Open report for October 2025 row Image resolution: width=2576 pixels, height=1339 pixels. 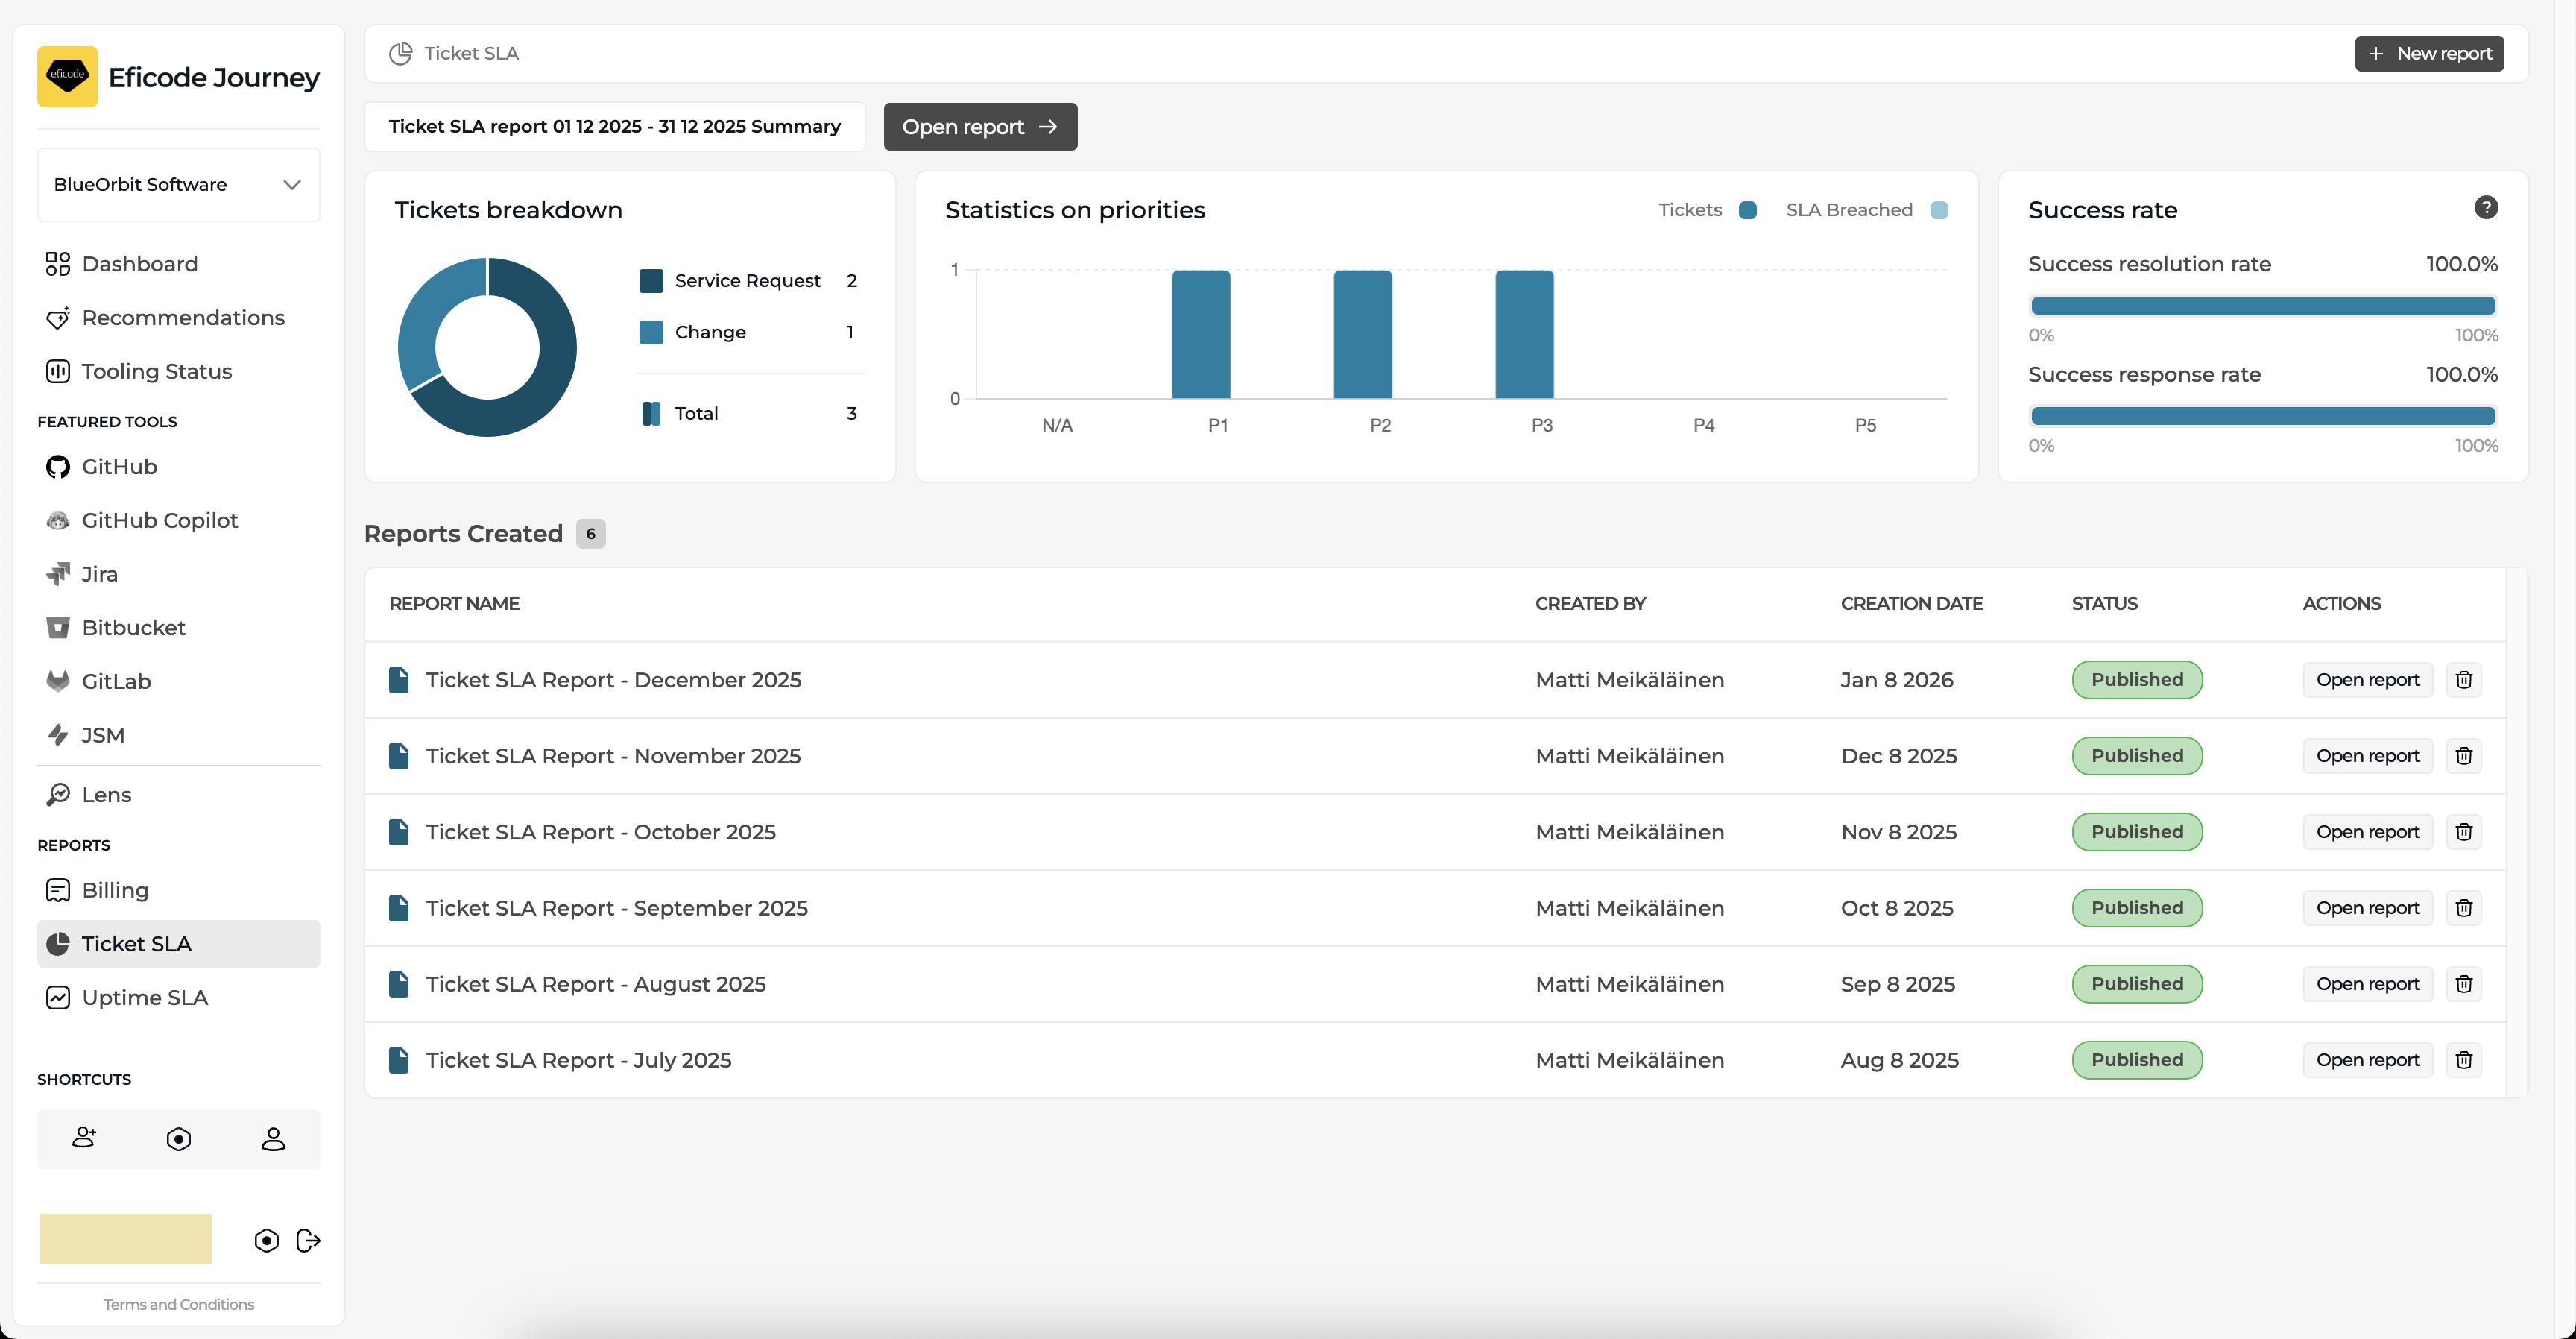click(2367, 832)
